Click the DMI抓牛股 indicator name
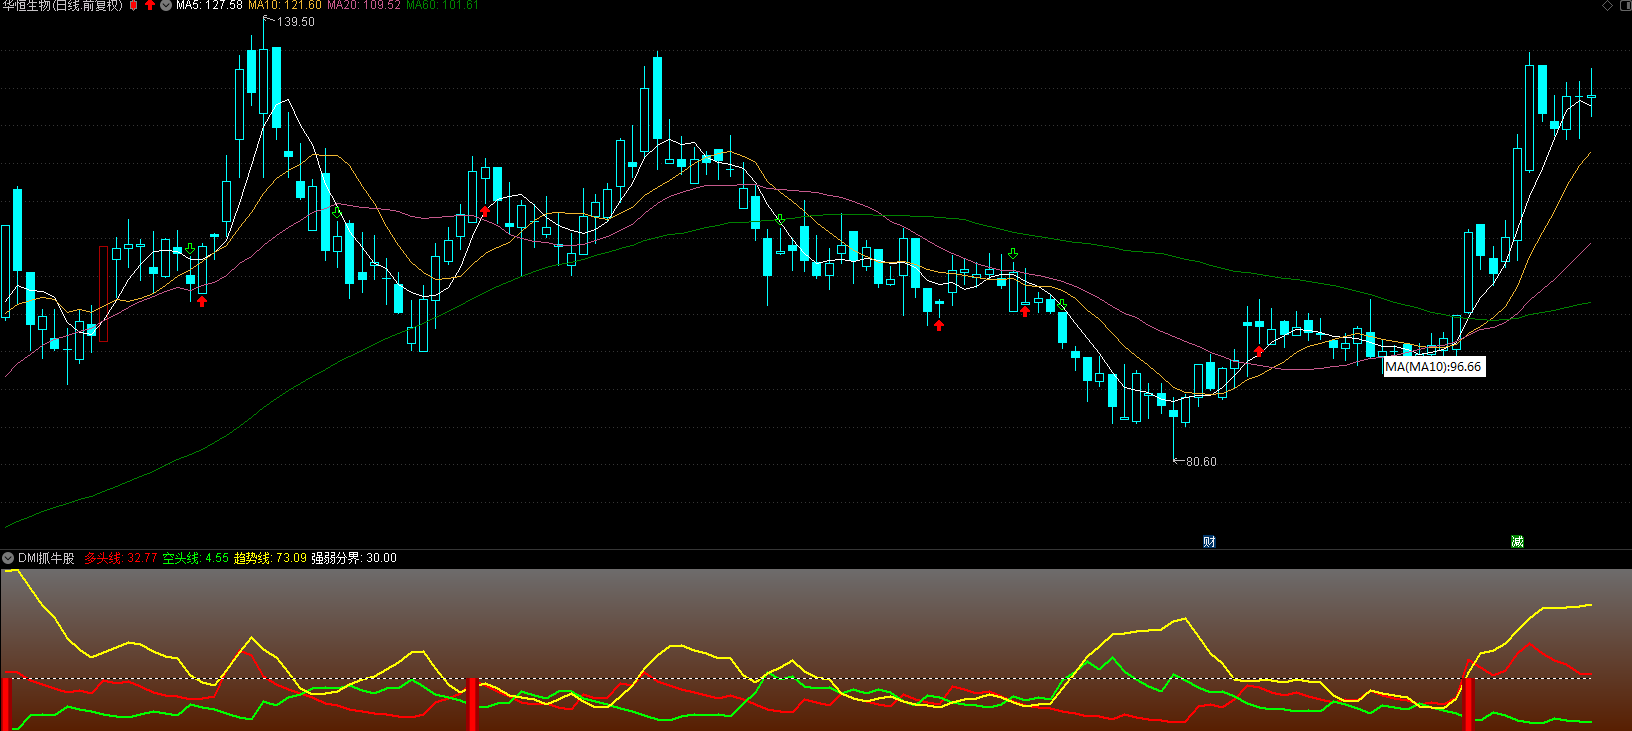This screenshot has width=1632, height=731. (x=46, y=558)
